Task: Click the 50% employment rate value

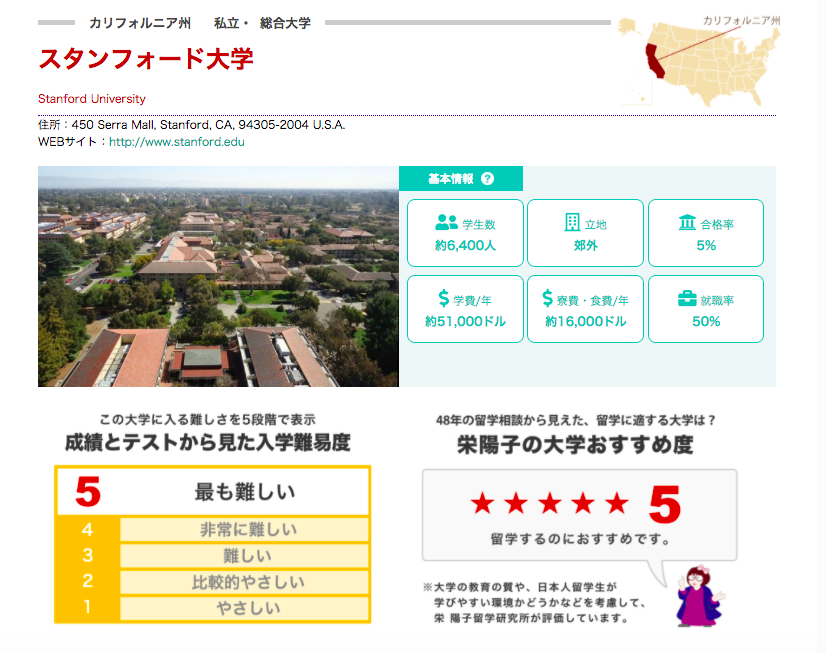Action: [706, 321]
